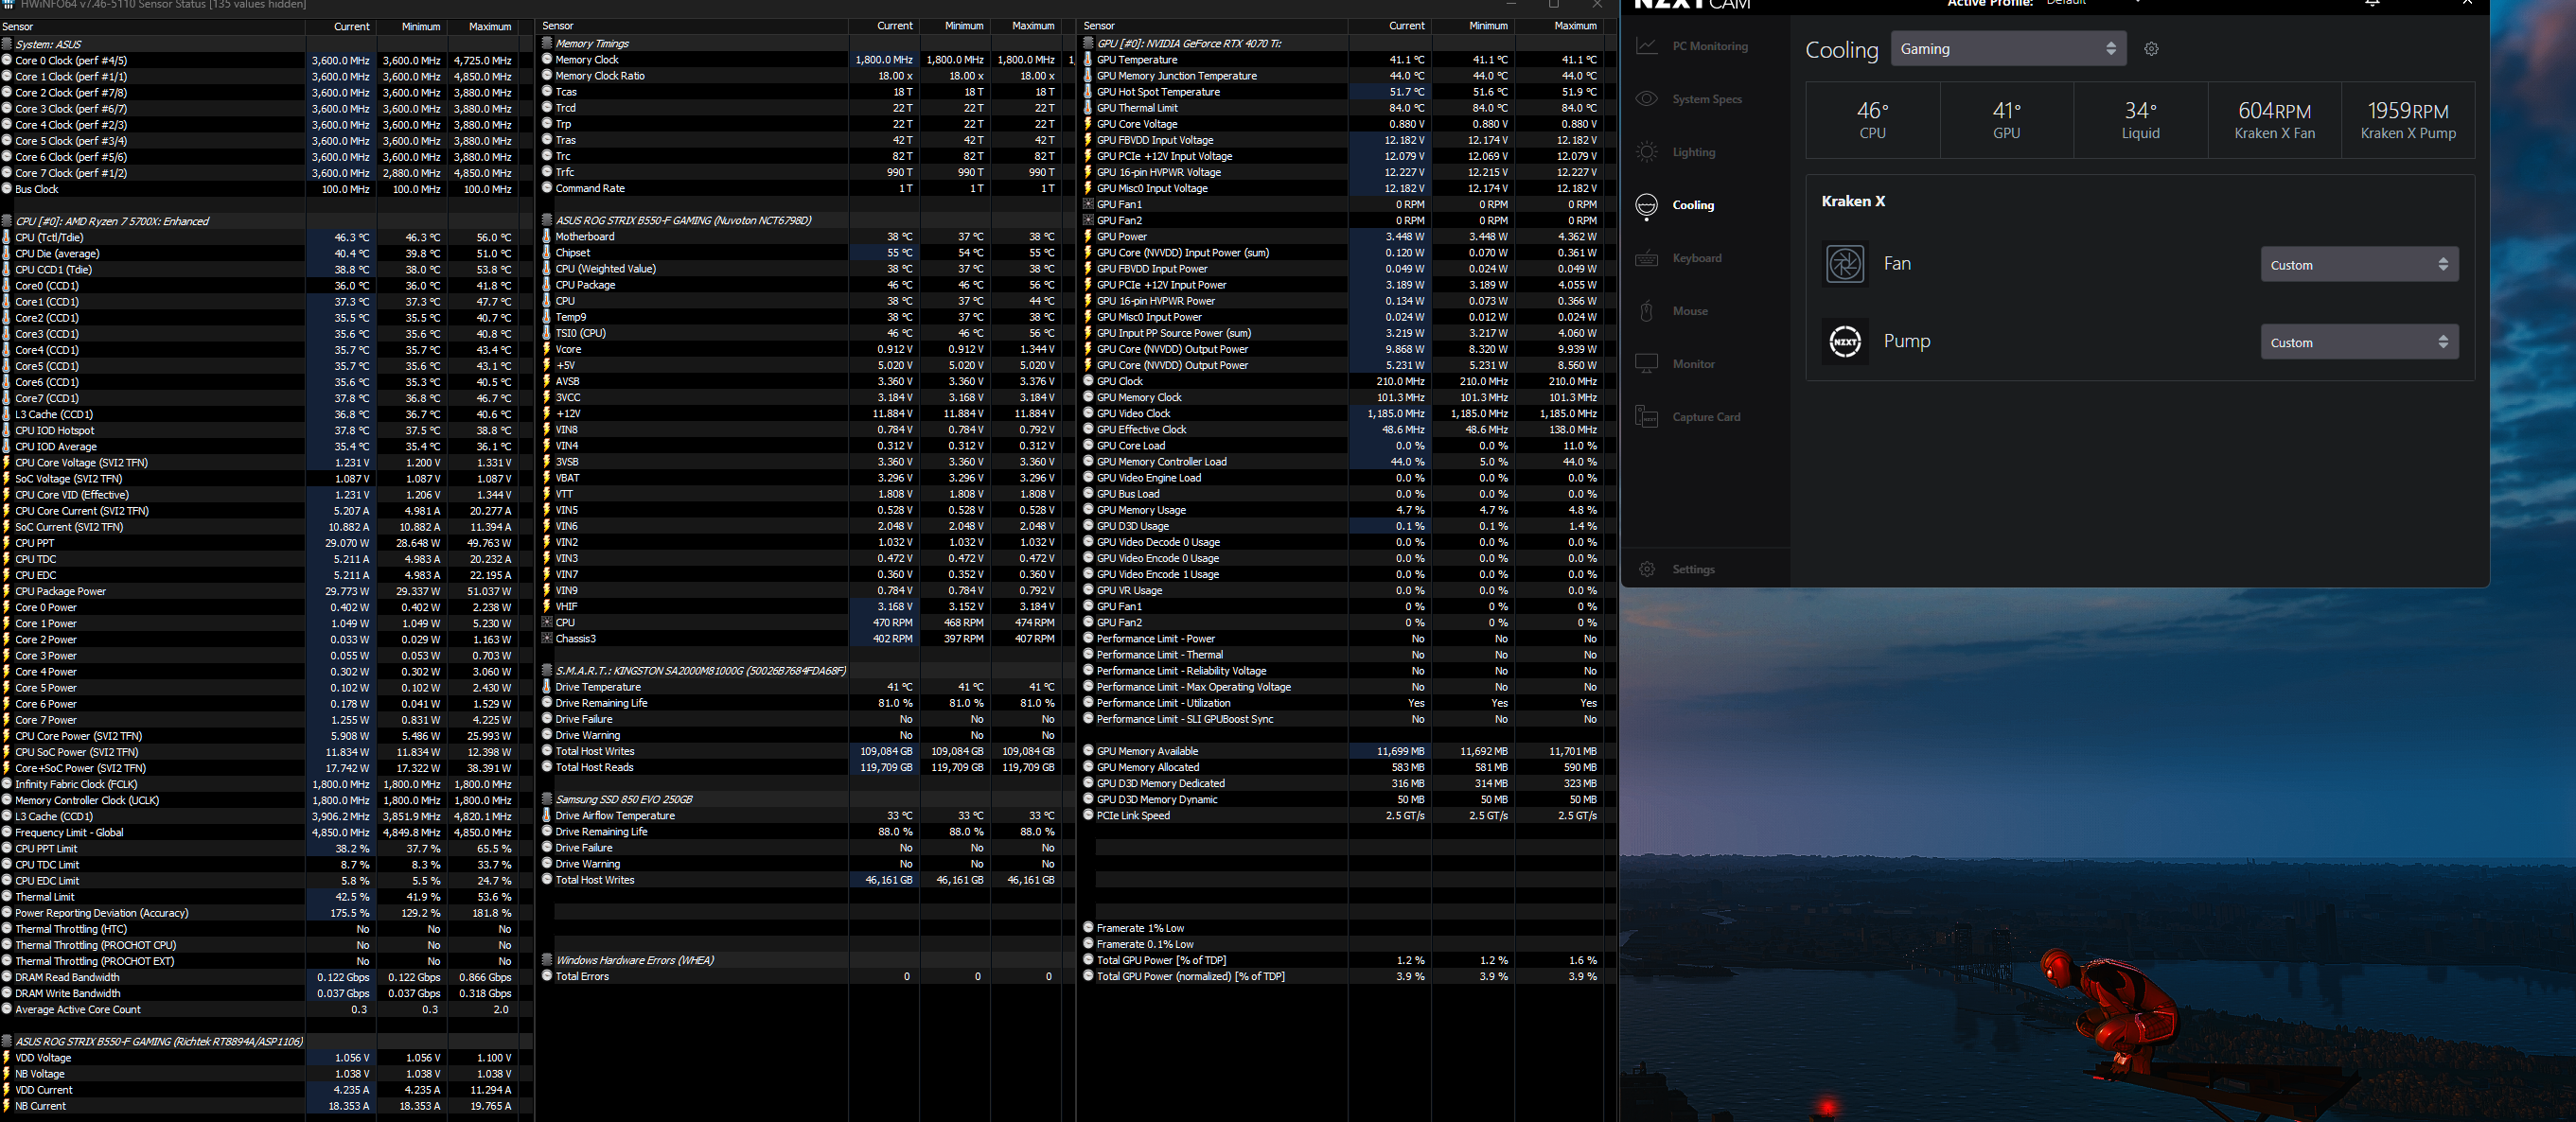Click the Capture Card icon in sidebar
This screenshot has width=2576, height=1122.
point(1647,417)
